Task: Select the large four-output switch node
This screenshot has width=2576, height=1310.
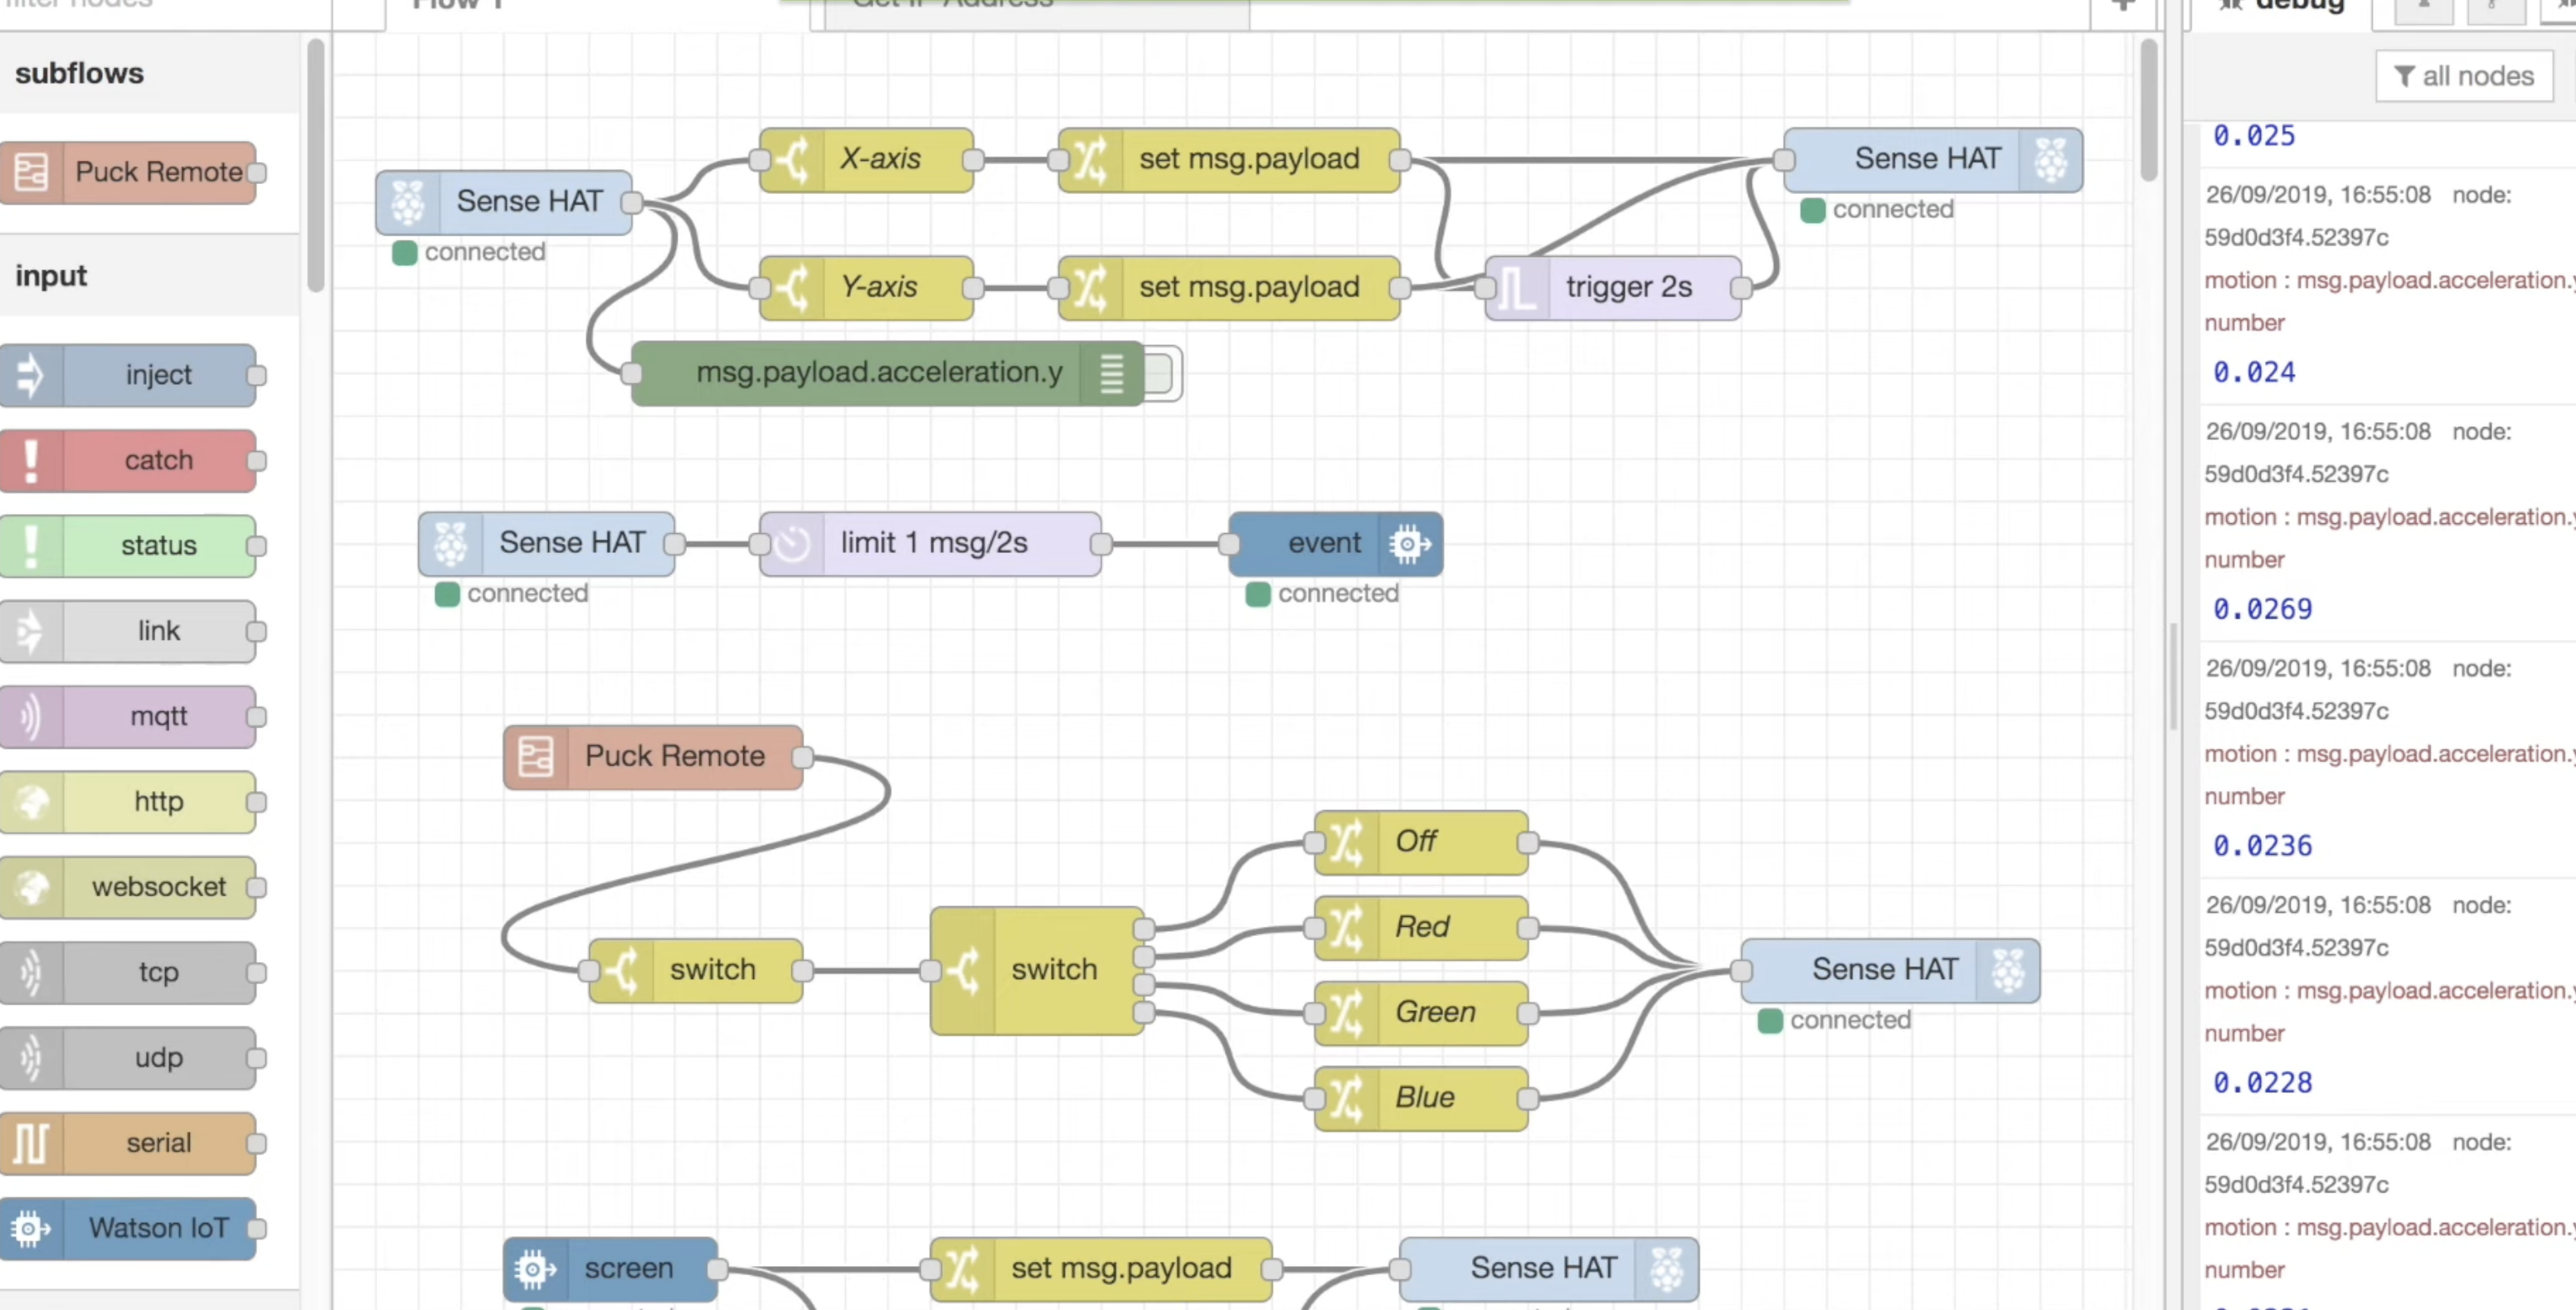Action: click(x=1037, y=970)
